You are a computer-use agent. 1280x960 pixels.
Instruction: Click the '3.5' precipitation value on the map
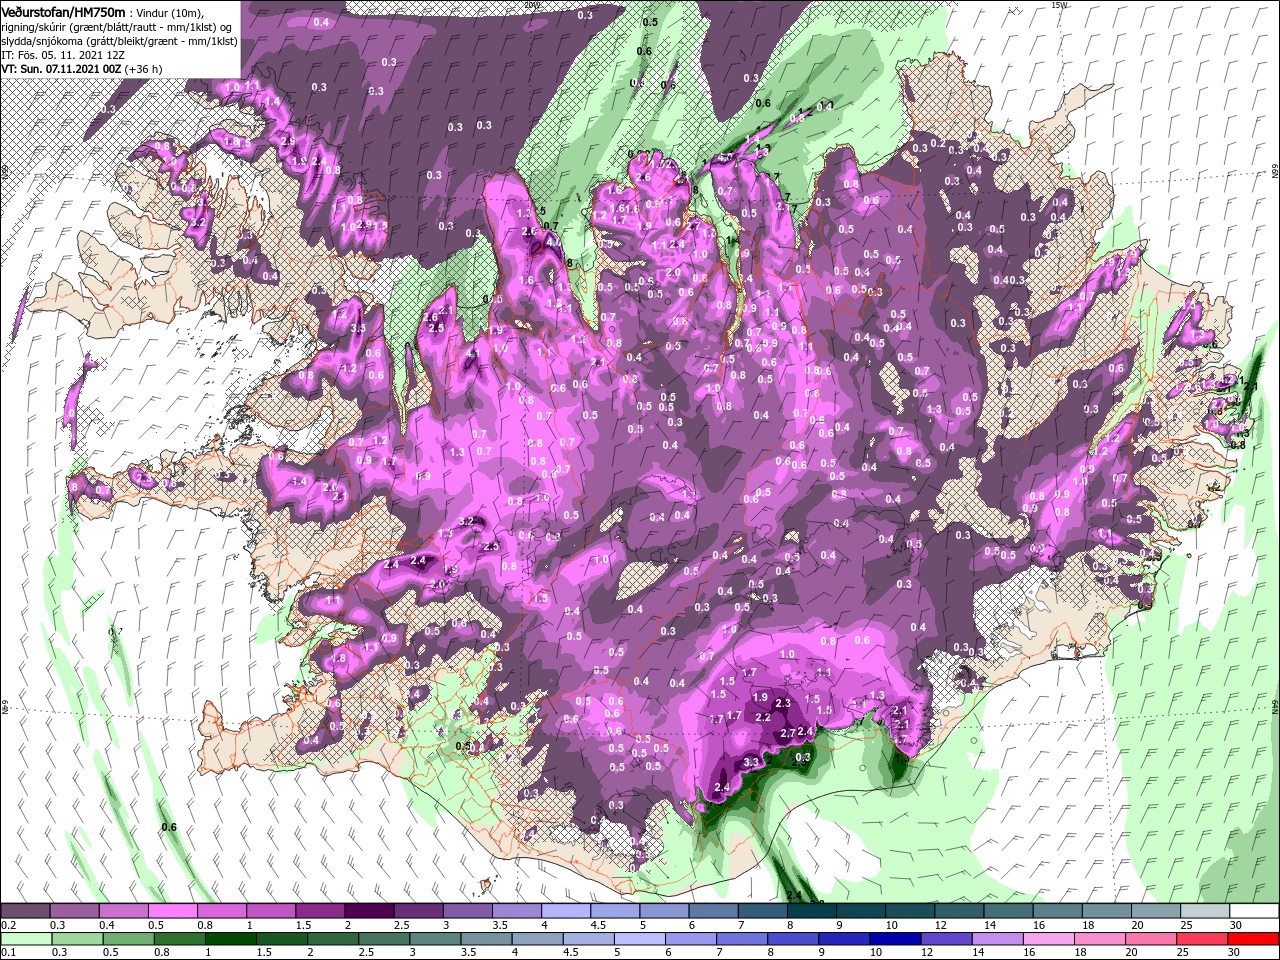[358, 328]
